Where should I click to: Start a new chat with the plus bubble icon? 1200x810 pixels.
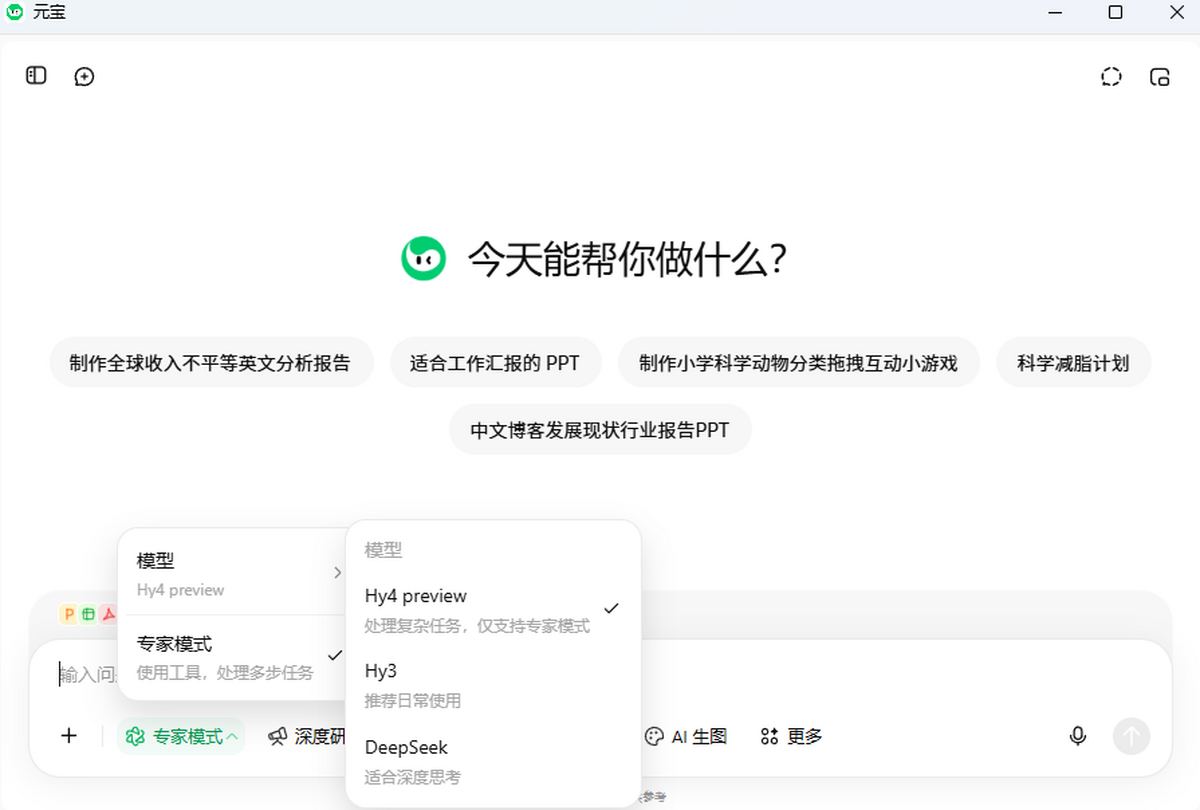[x=85, y=77]
